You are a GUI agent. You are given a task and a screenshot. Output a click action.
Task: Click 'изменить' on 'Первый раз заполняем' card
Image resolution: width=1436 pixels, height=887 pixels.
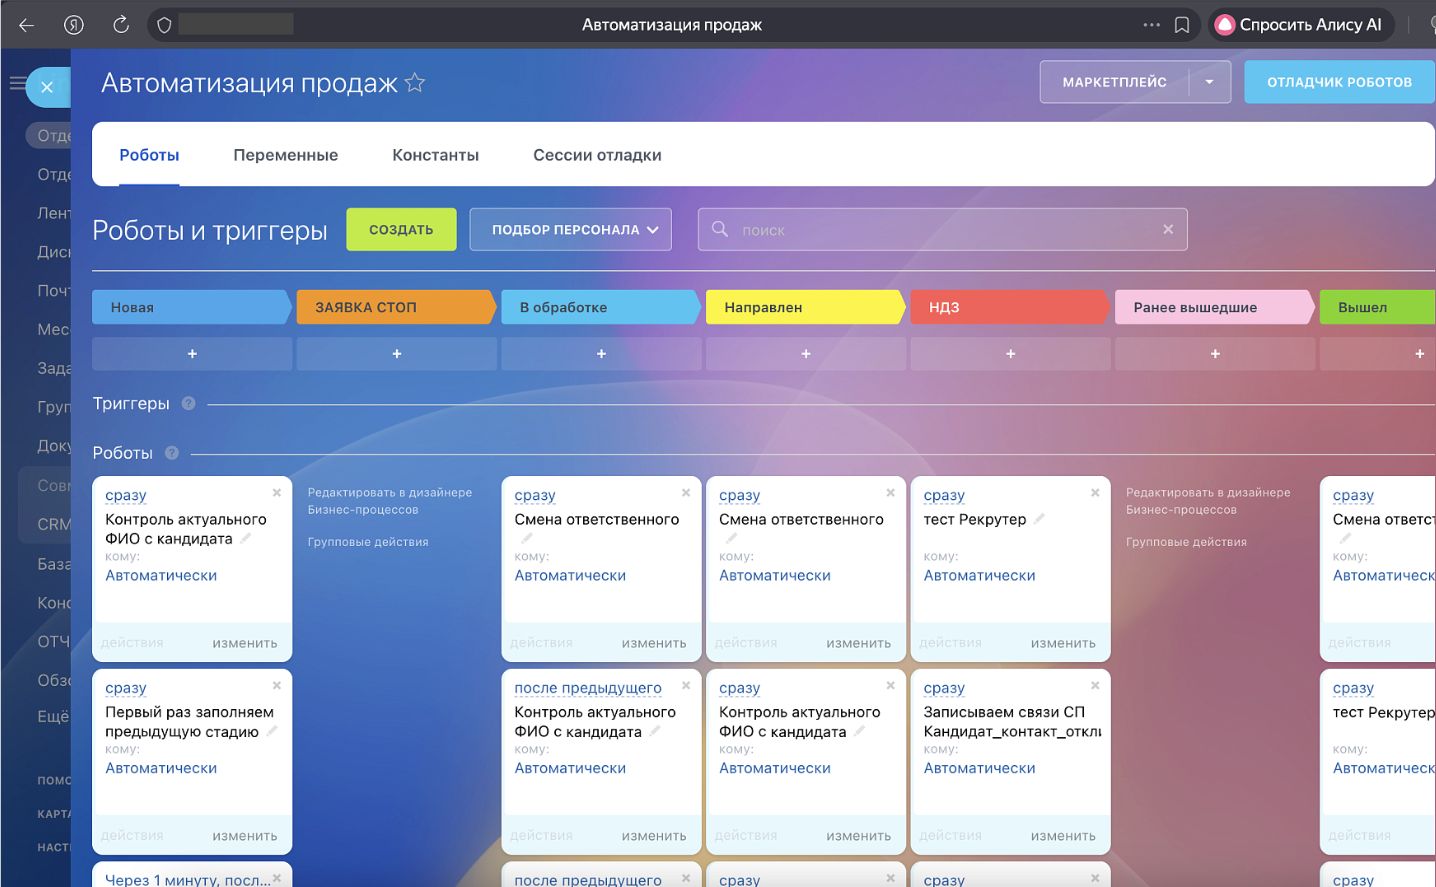(245, 836)
